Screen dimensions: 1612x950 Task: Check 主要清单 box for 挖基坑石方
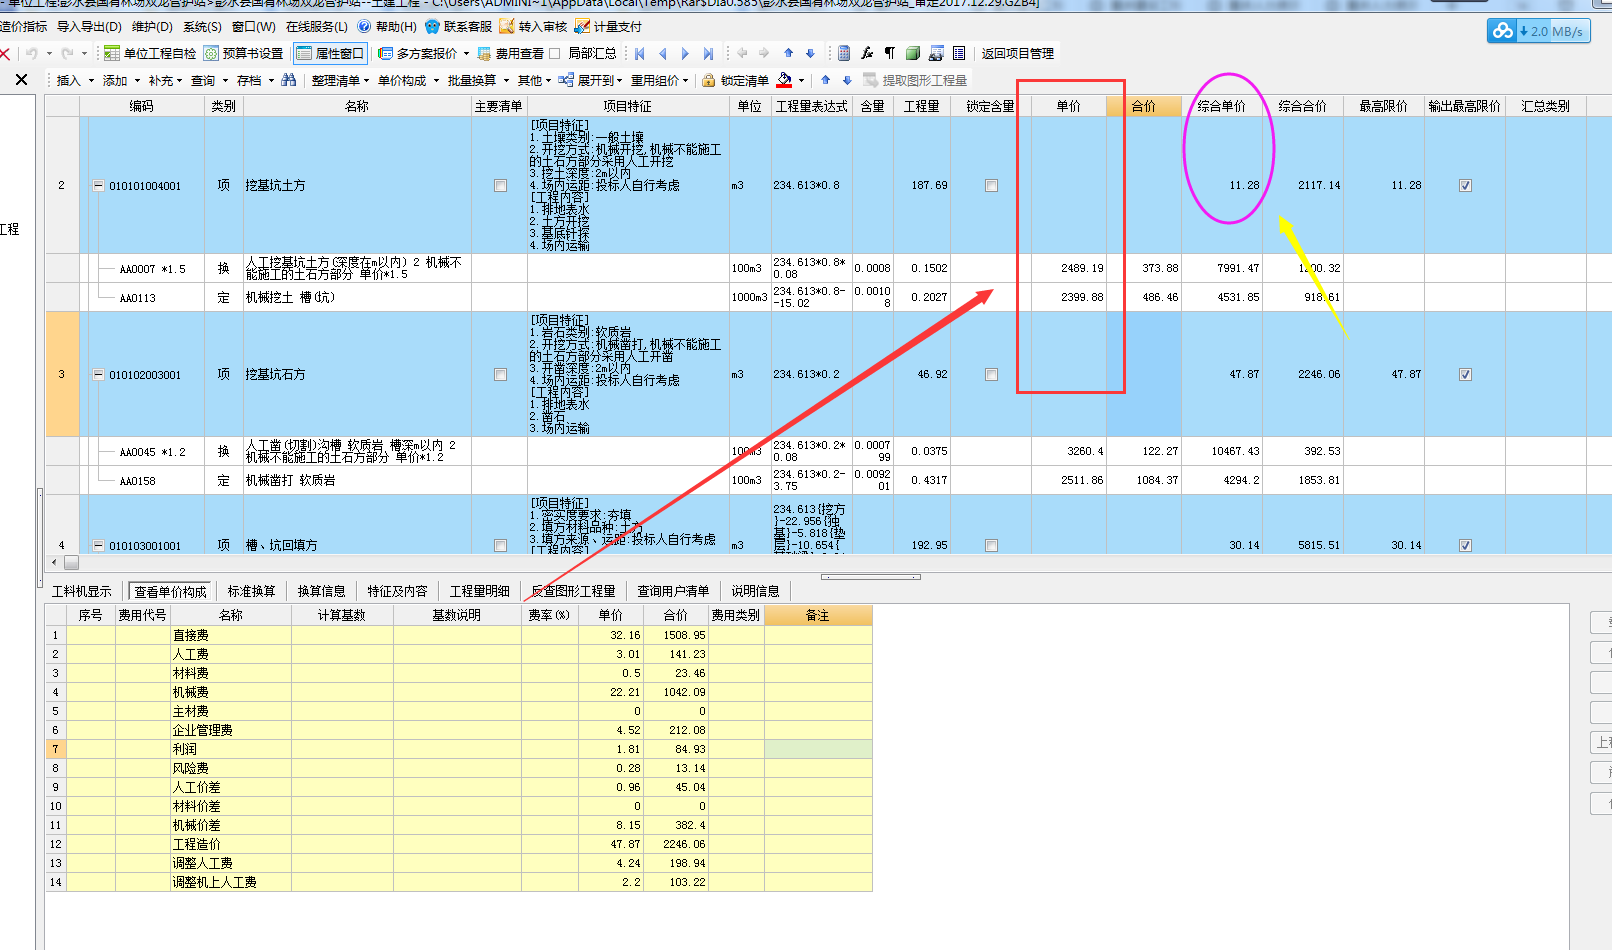tap(500, 375)
